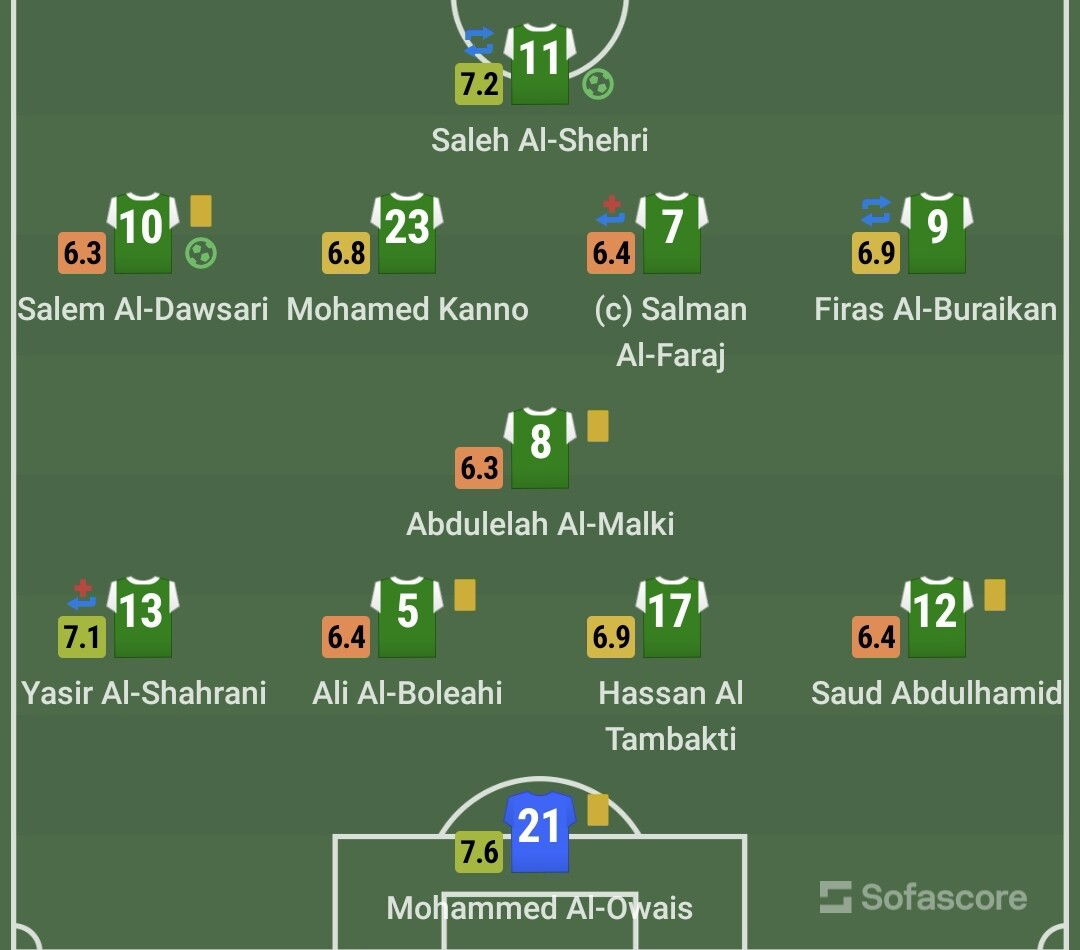Open the 7.1 rating badge of Al-Shahrani

(x=82, y=637)
